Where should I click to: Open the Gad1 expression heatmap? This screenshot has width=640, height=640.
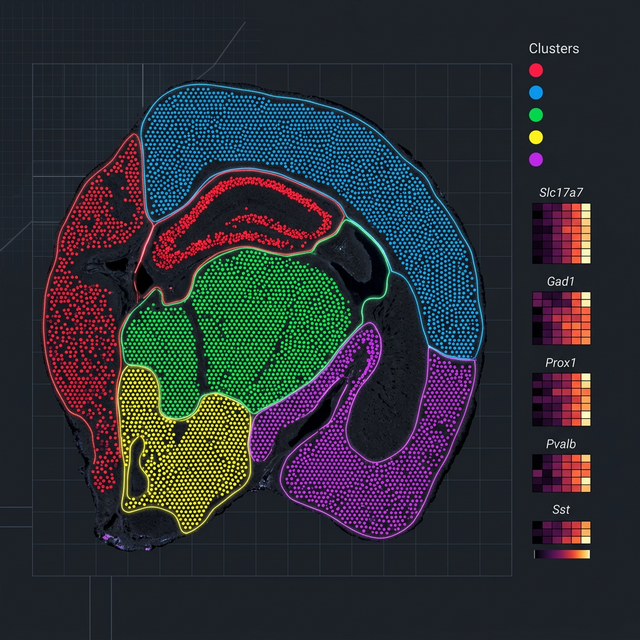(x=561, y=318)
